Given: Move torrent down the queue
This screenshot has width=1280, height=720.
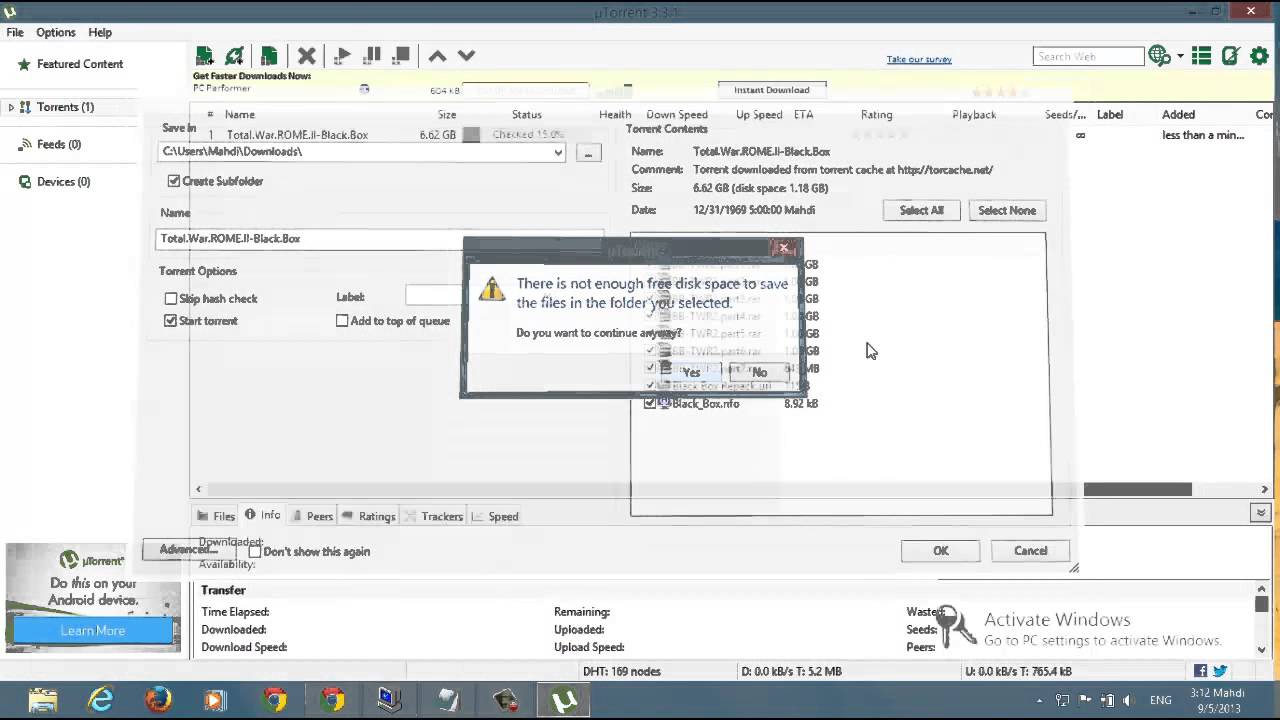Looking at the screenshot, I should [466, 56].
